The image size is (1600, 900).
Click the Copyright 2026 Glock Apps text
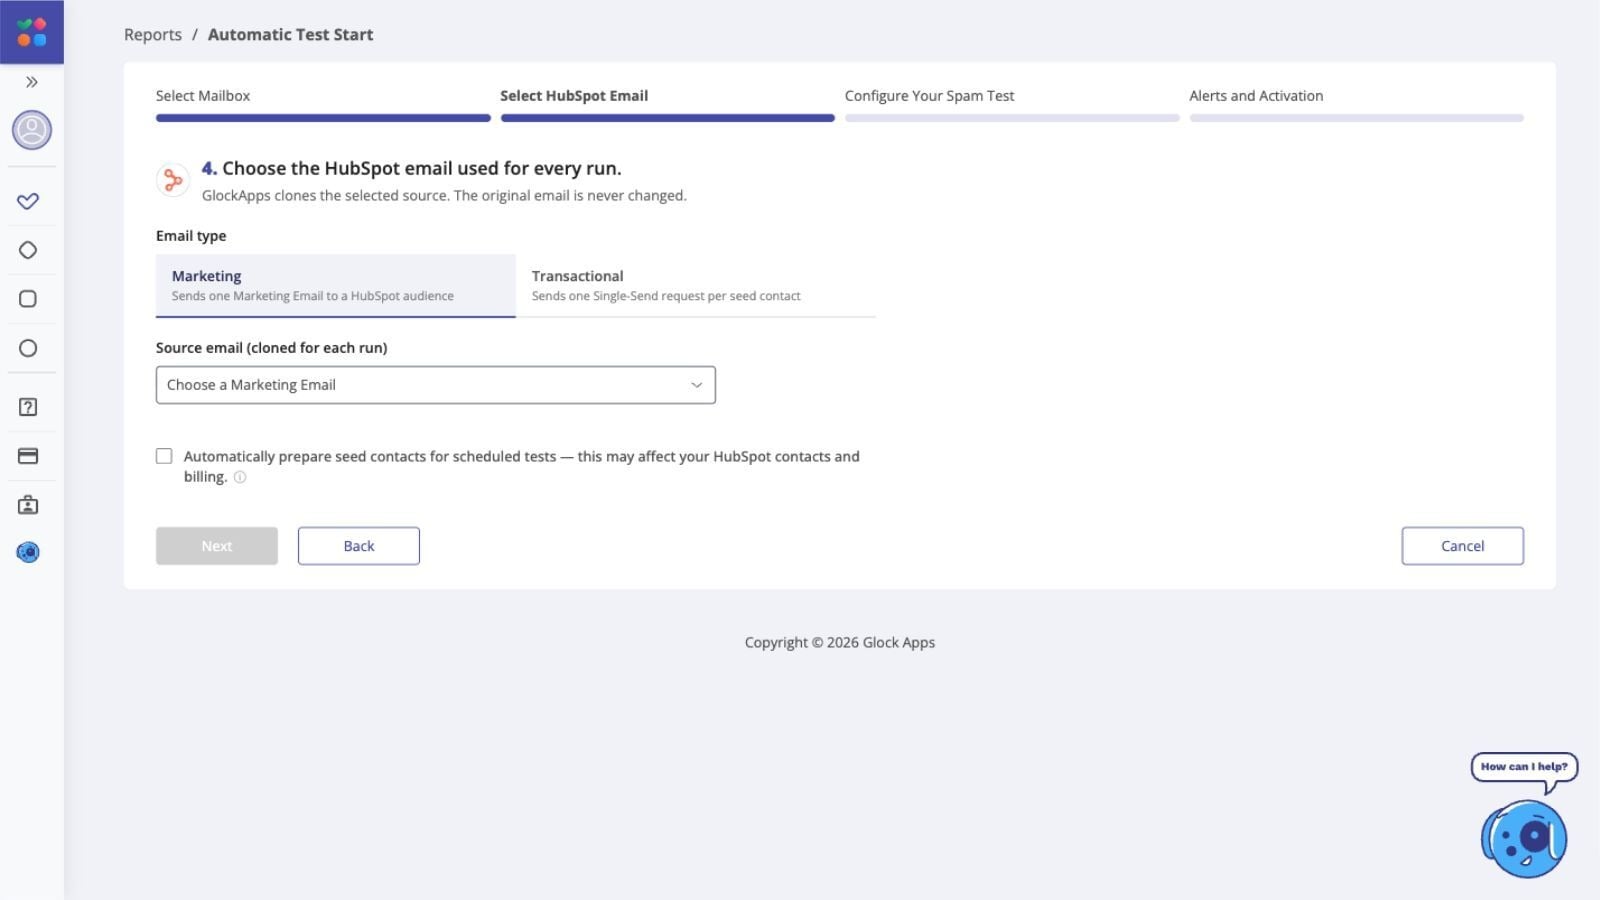(840, 643)
